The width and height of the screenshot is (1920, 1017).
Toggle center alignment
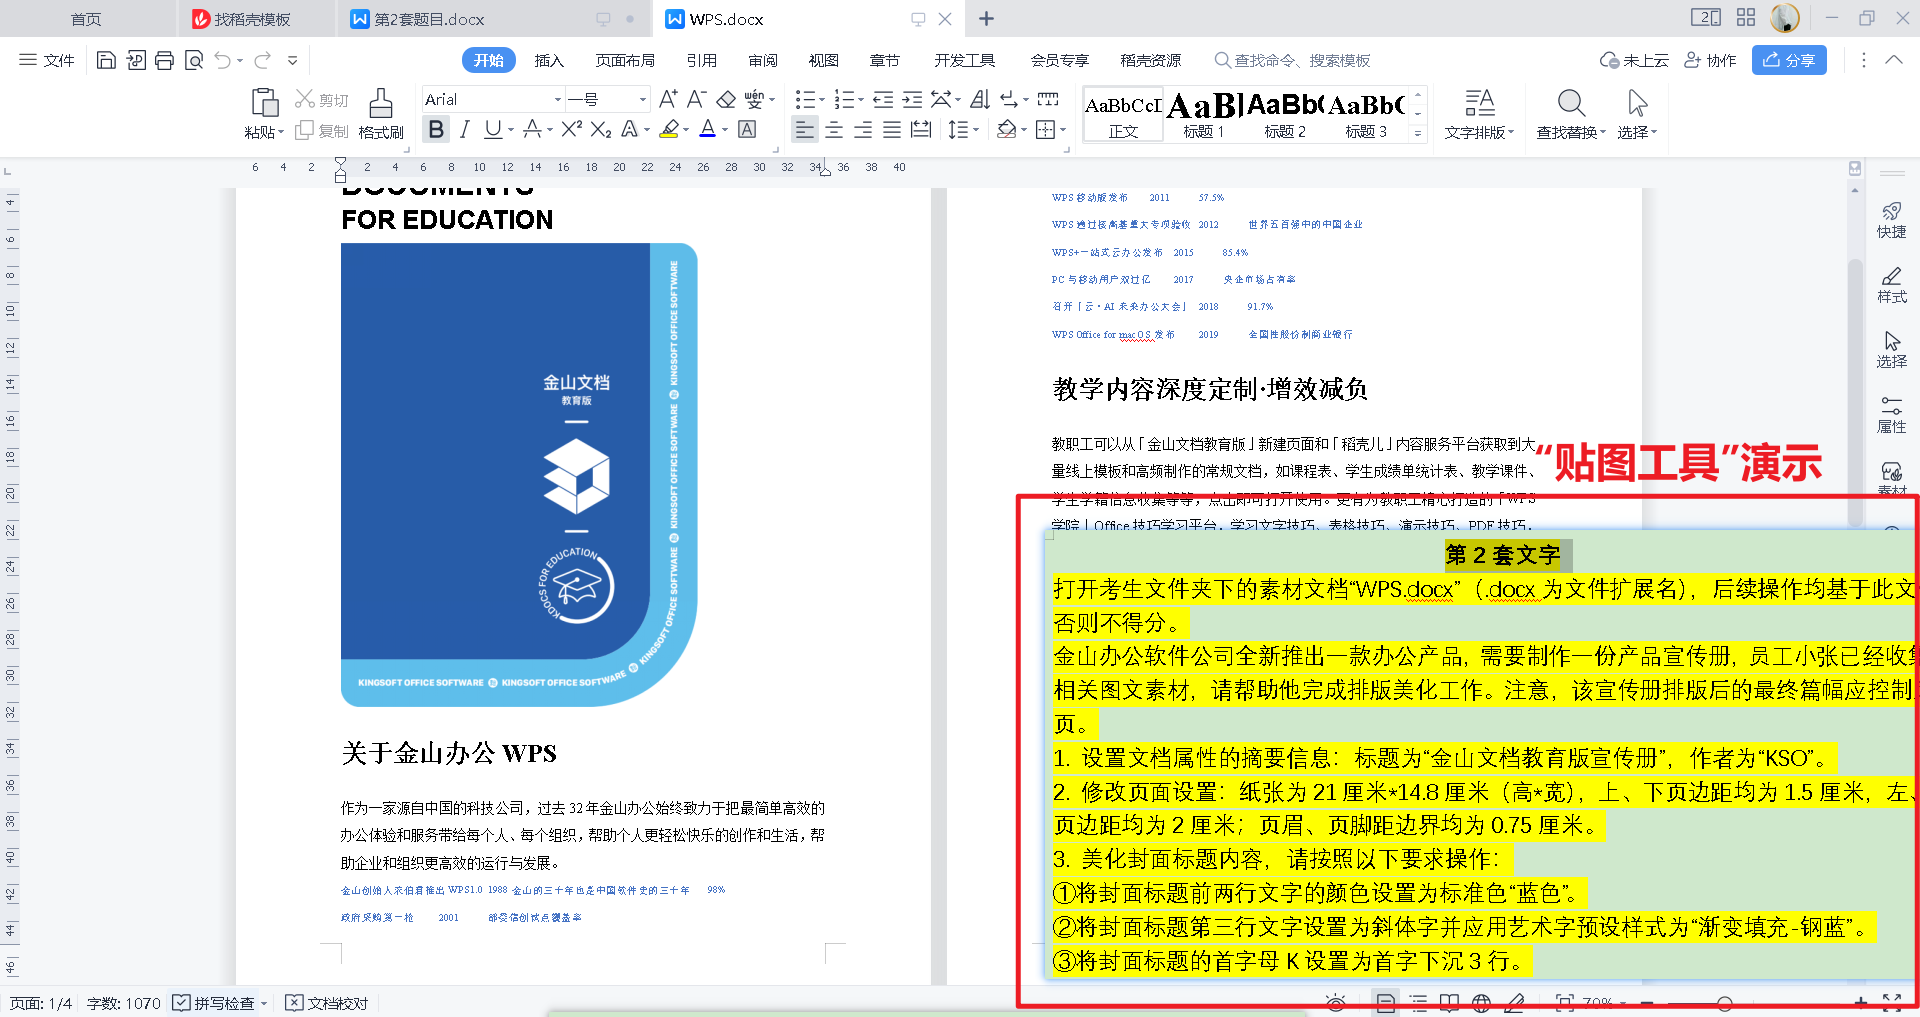(x=834, y=129)
